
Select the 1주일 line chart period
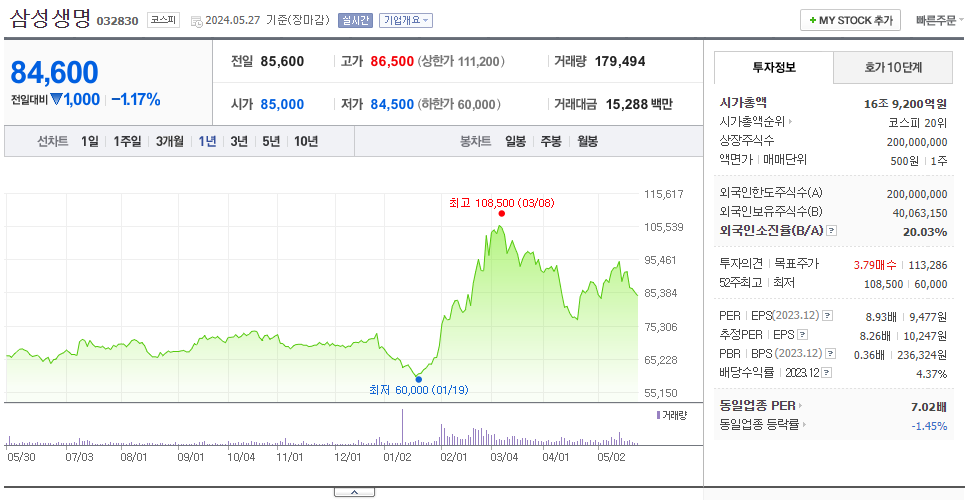pos(127,141)
